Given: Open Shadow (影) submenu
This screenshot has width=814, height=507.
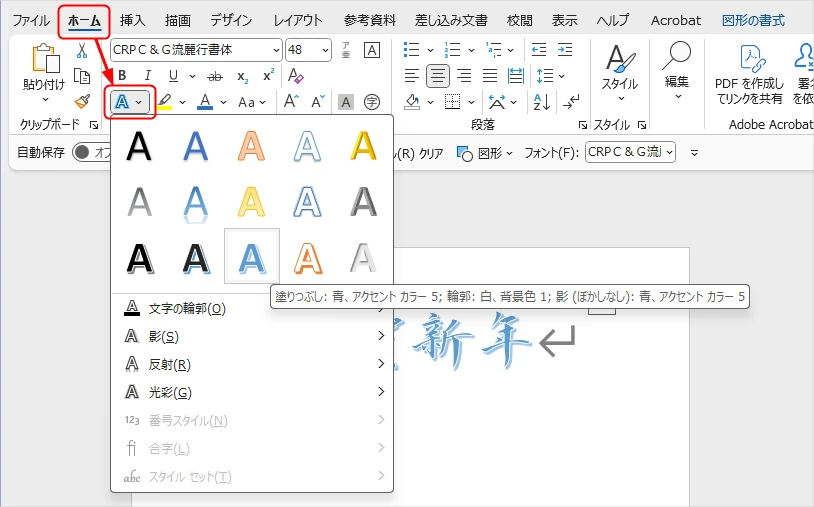Looking at the screenshot, I should (x=252, y=336).
